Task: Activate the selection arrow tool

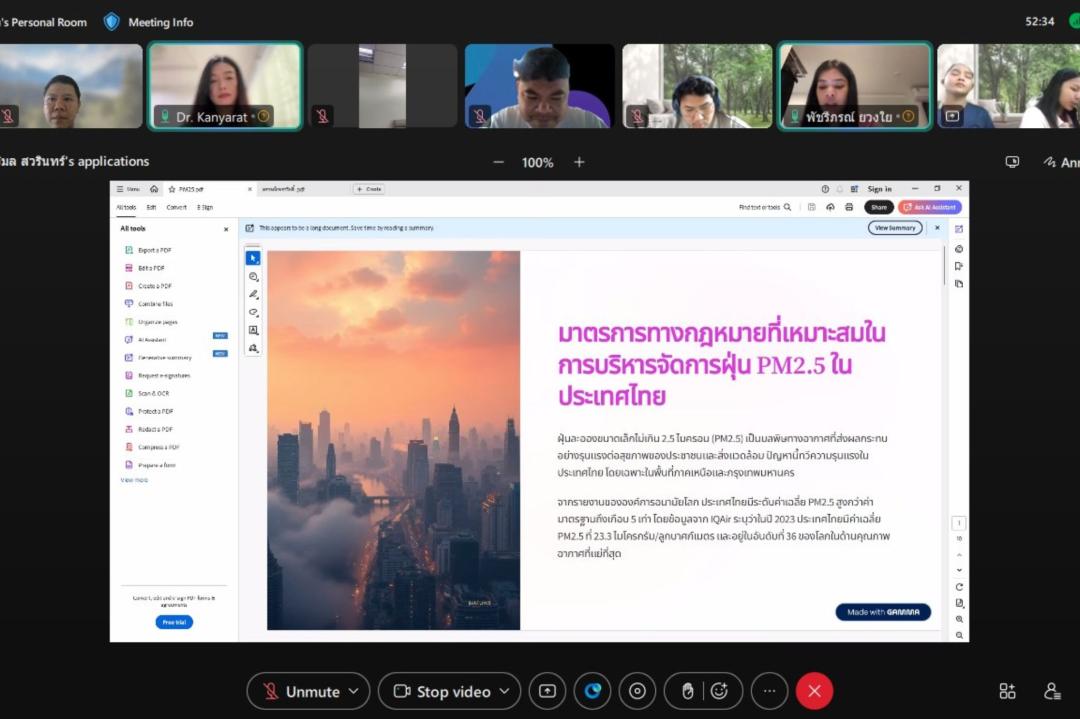Action: point(253,258)
